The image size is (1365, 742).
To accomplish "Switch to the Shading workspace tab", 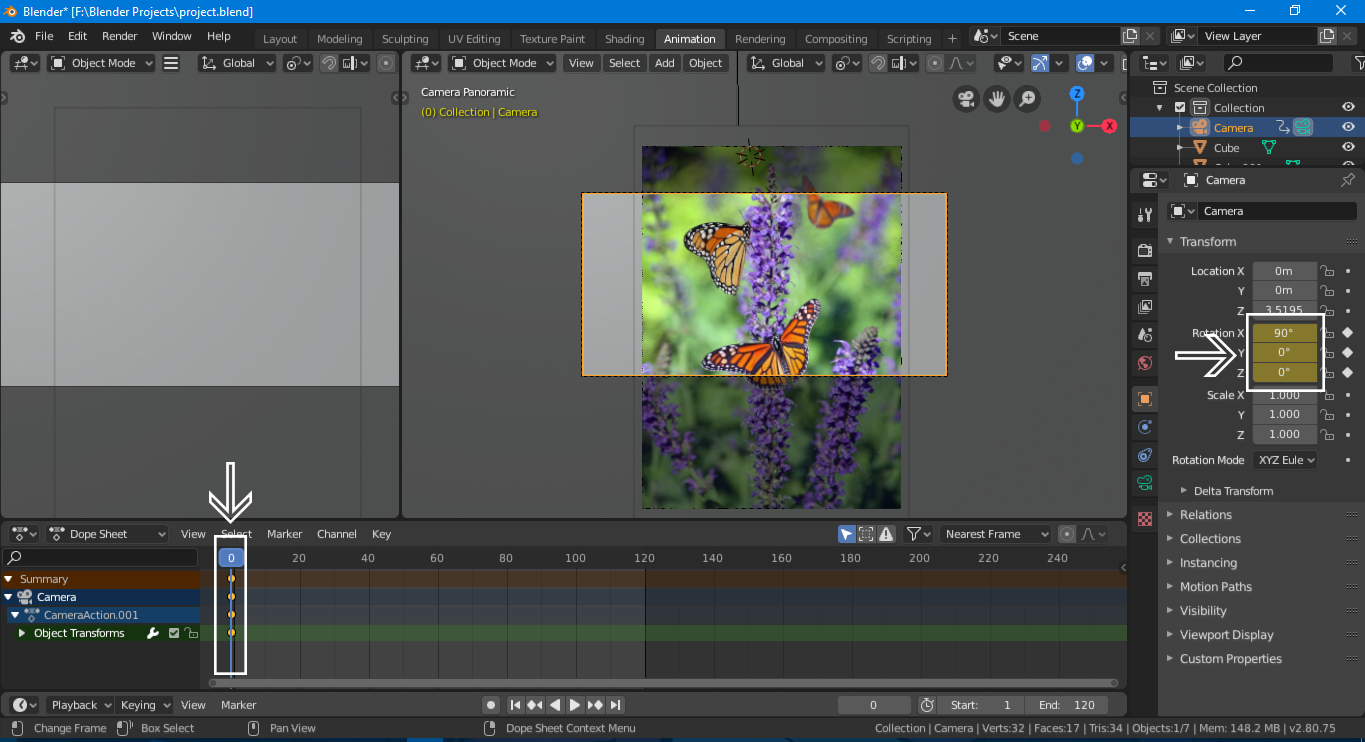I will (x=624, y=39).
